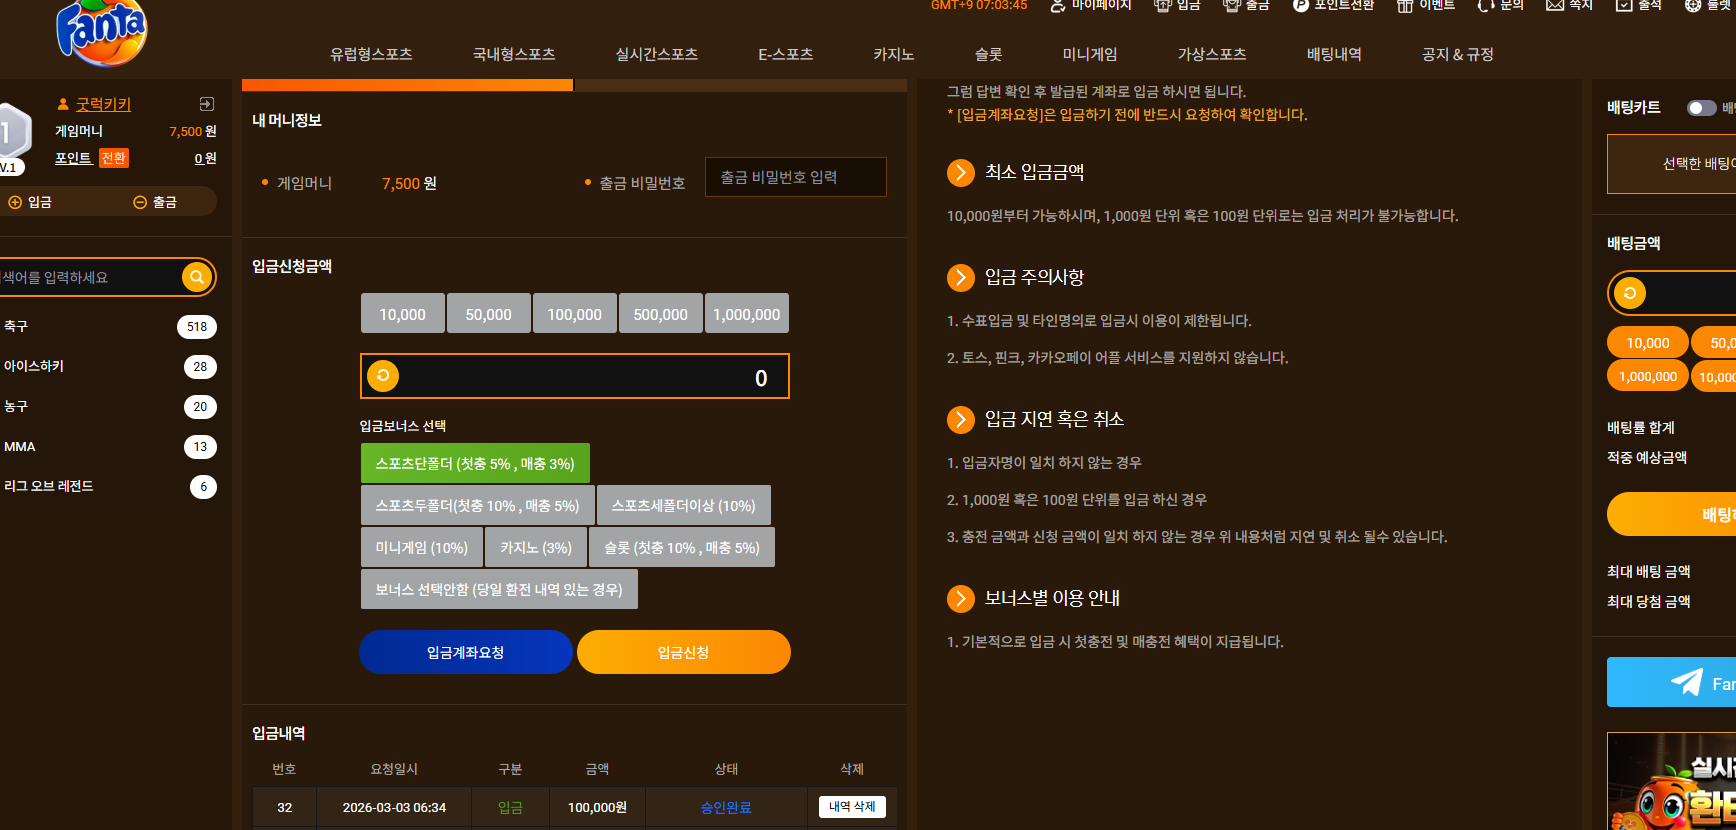Expand the 보너스별 이용 안내 section
Viewport: 1736px width, 830px height.
pyautogui.click(x=960, y=598)
